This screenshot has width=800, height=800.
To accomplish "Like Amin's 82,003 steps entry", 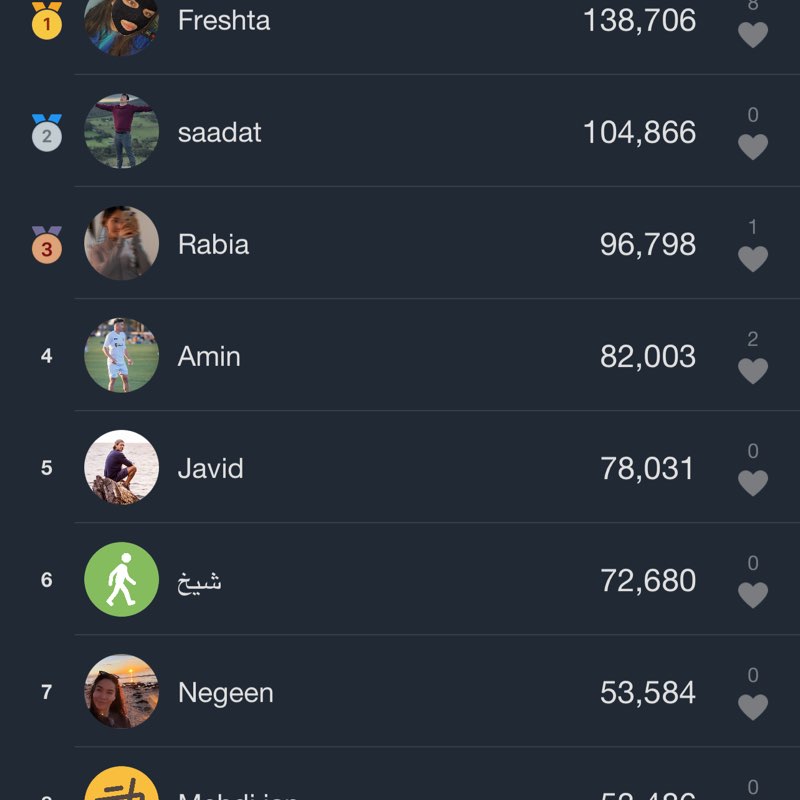I will coord(752,371).
